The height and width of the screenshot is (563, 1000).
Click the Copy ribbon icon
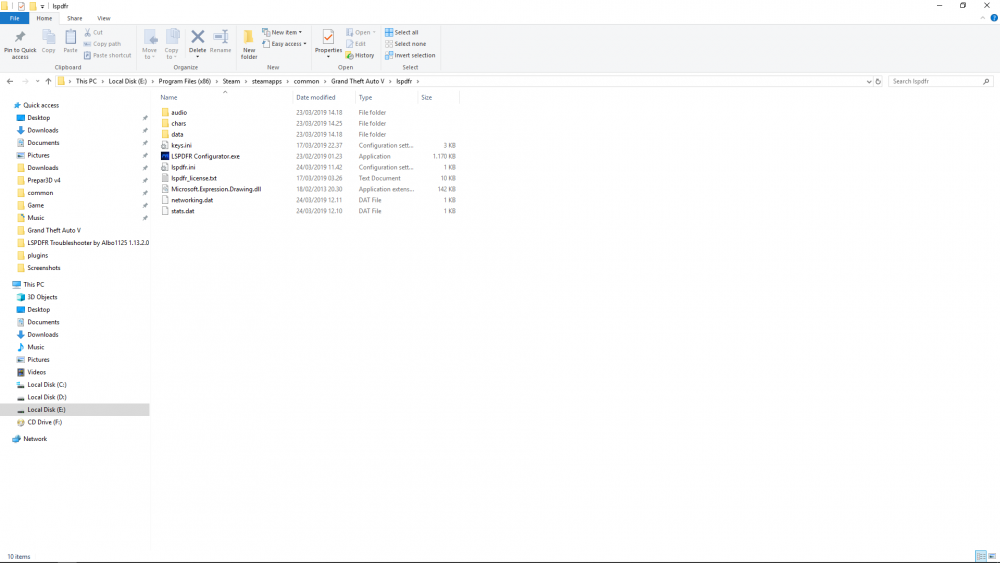[x=48, y=37]
